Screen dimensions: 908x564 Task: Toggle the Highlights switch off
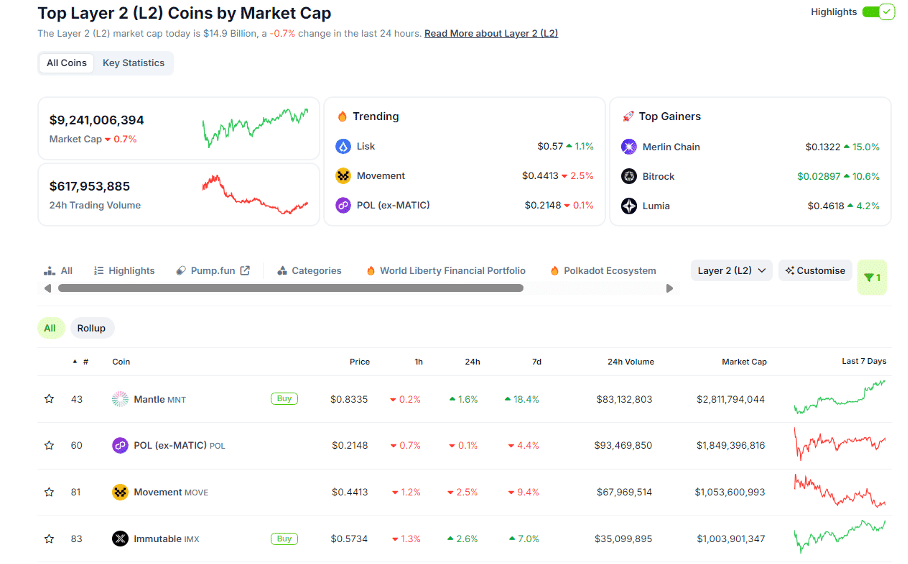877,12
